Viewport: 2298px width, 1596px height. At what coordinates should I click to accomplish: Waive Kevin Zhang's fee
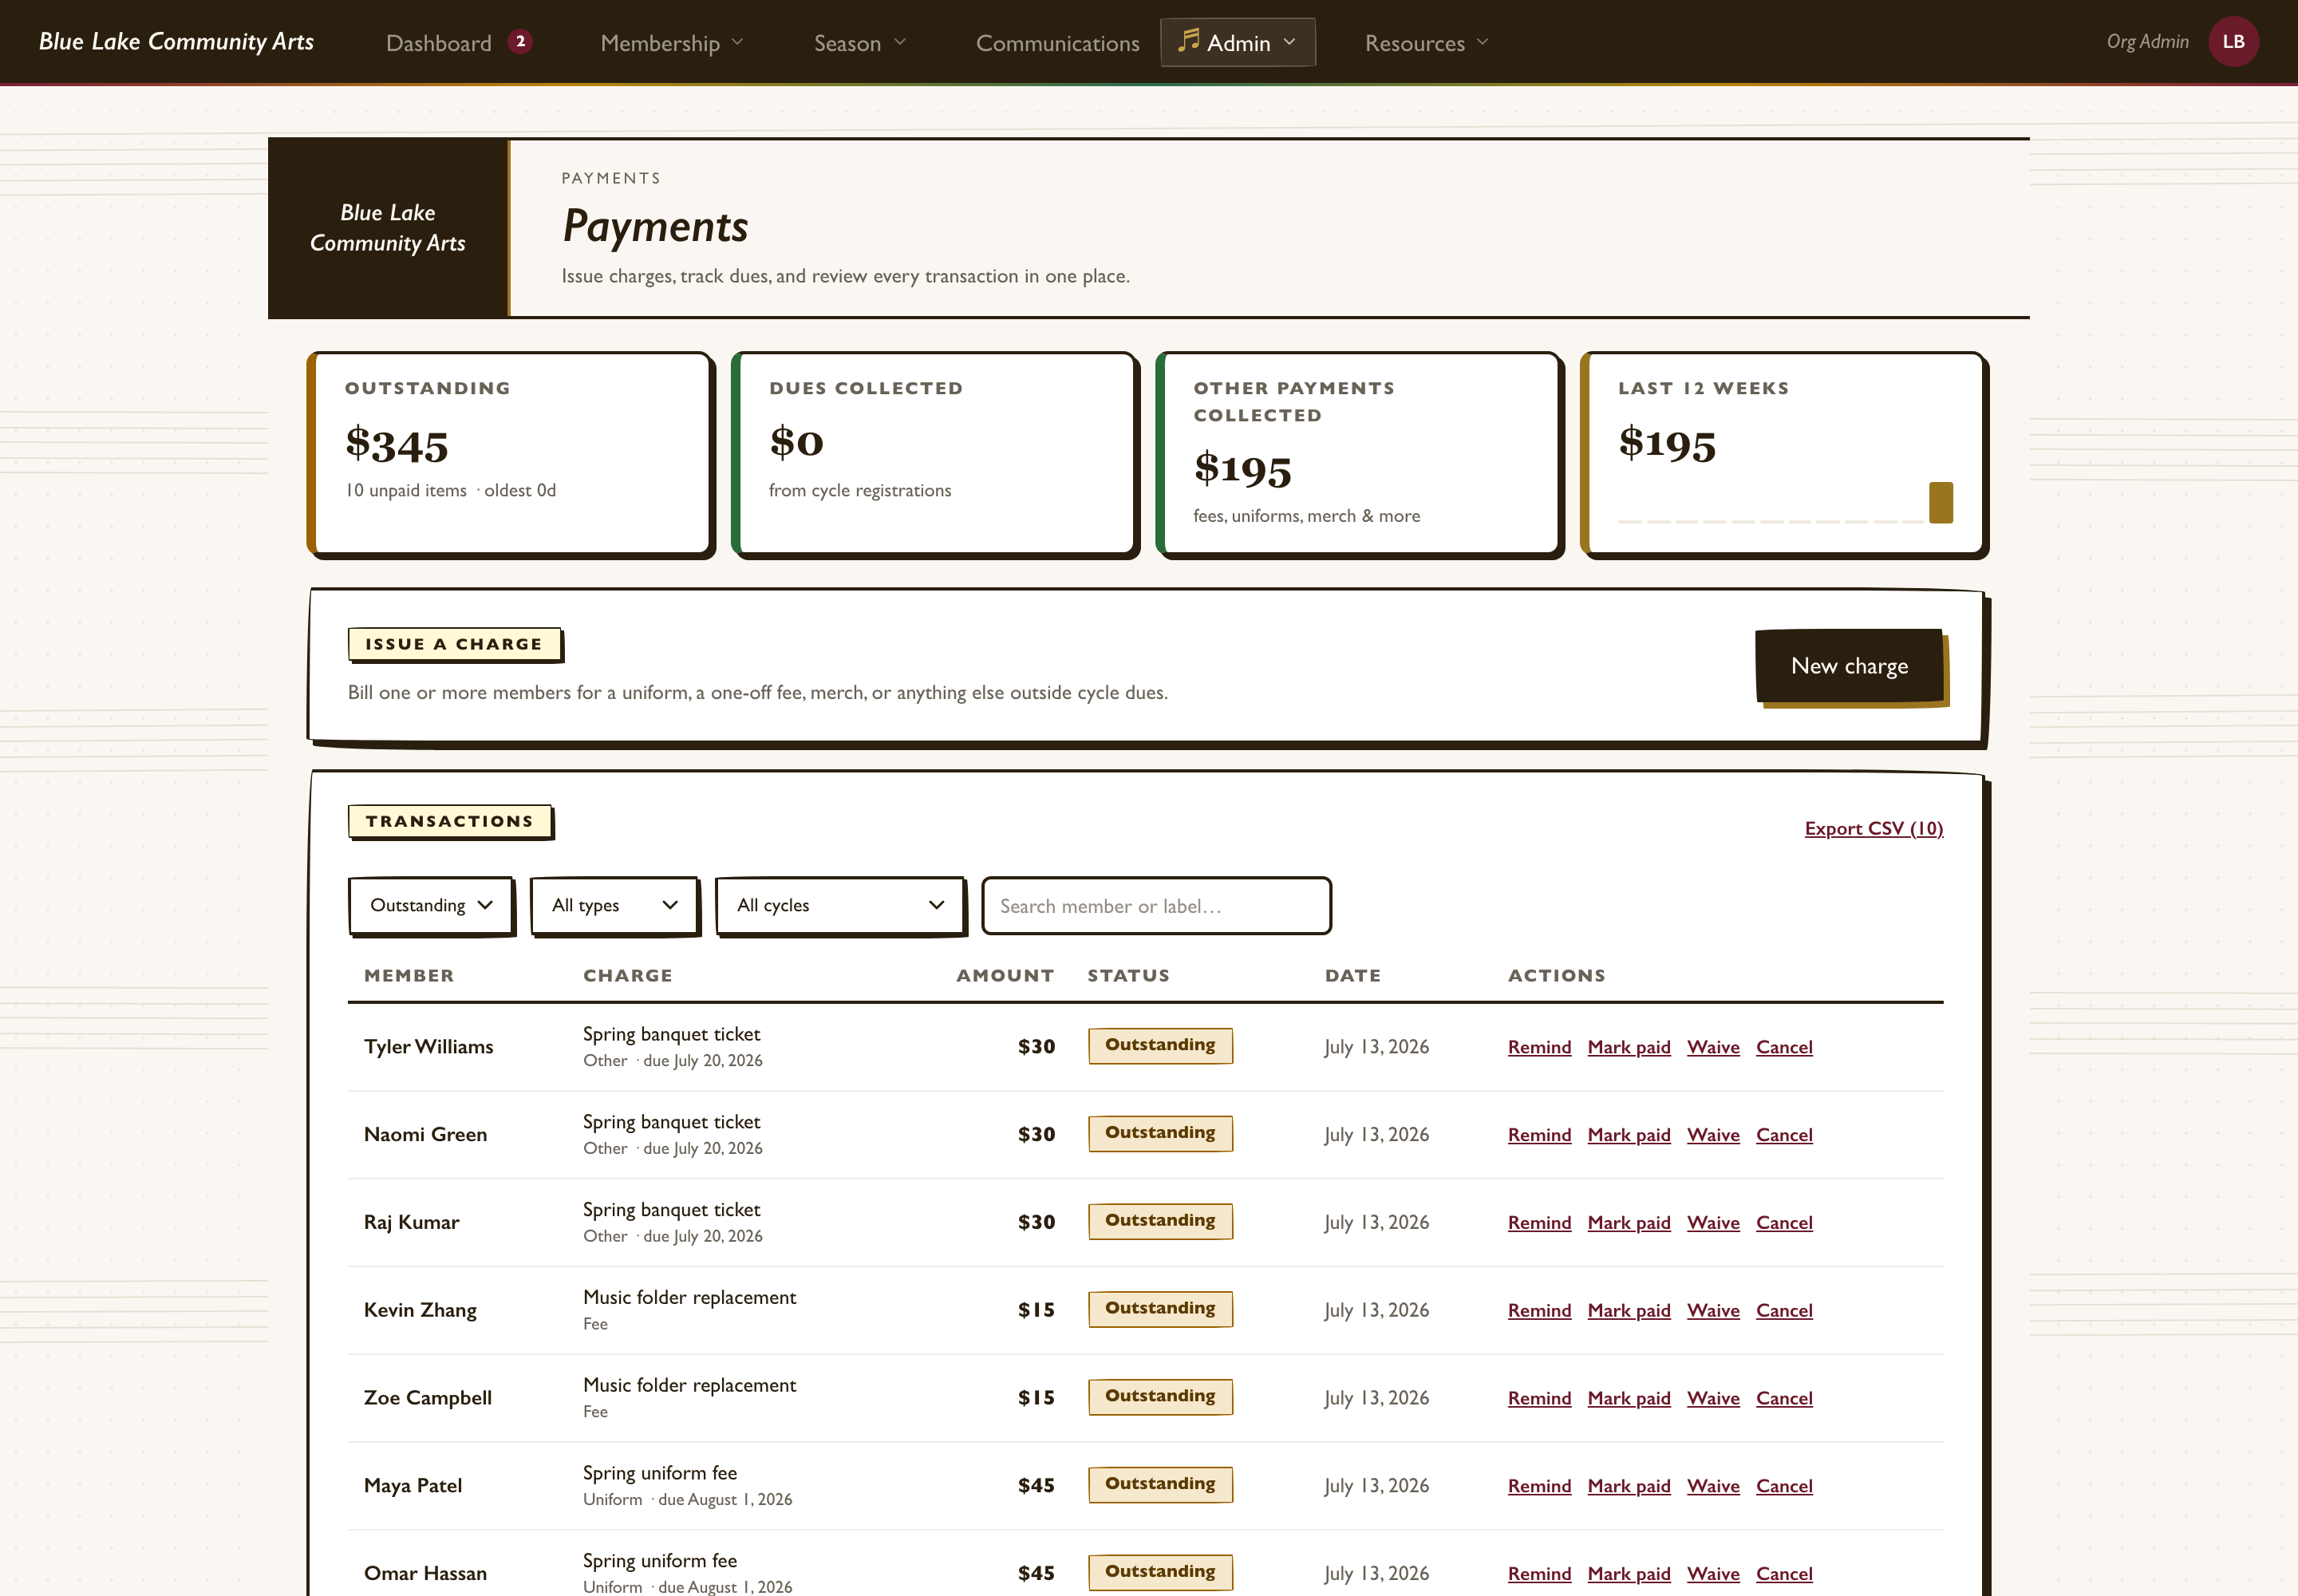1713,1311
